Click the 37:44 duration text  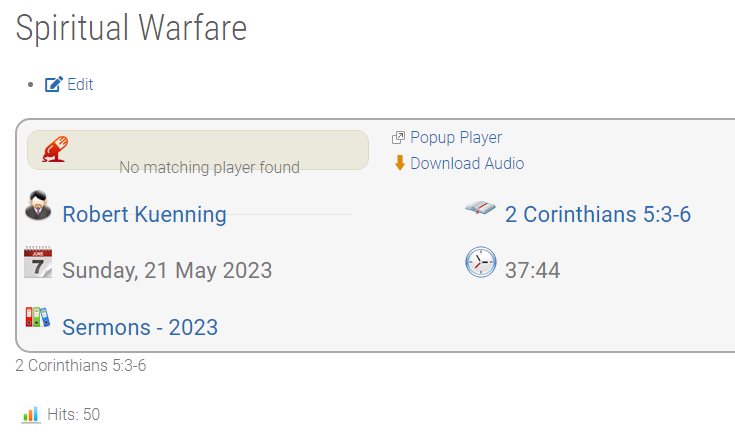point(532,271)
